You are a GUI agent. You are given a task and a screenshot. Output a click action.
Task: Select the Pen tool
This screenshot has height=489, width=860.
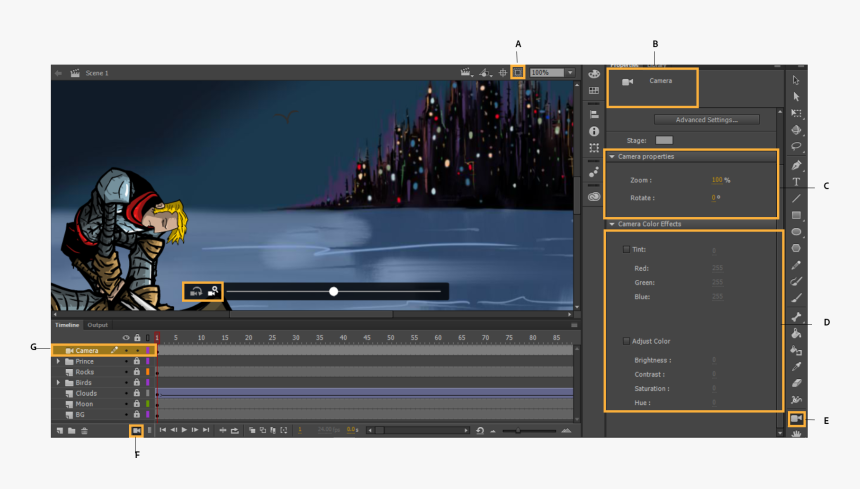[796, 165]
